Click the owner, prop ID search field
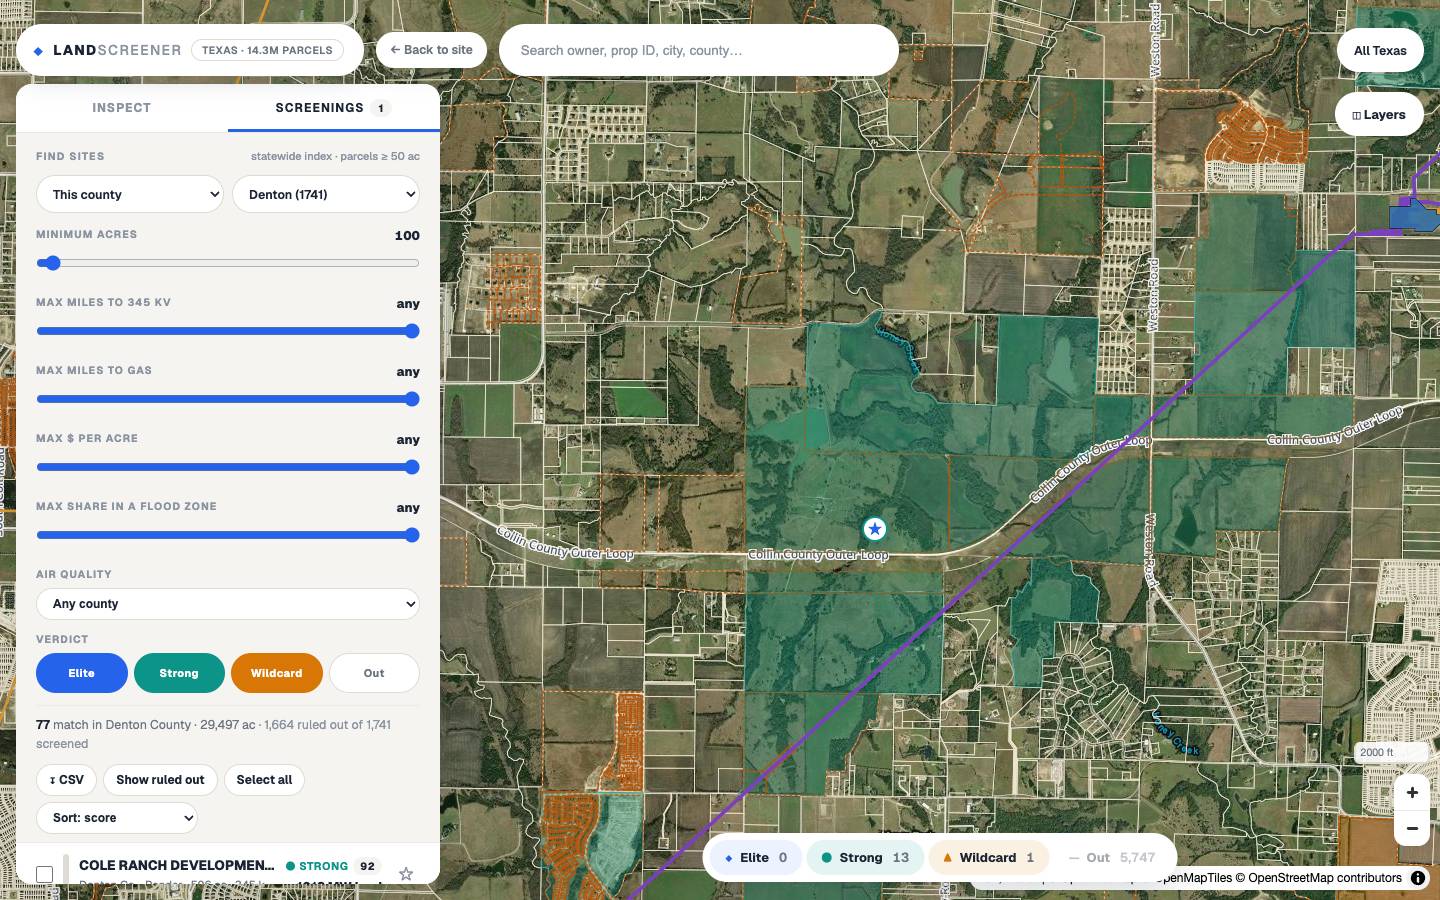 point(699,50)
